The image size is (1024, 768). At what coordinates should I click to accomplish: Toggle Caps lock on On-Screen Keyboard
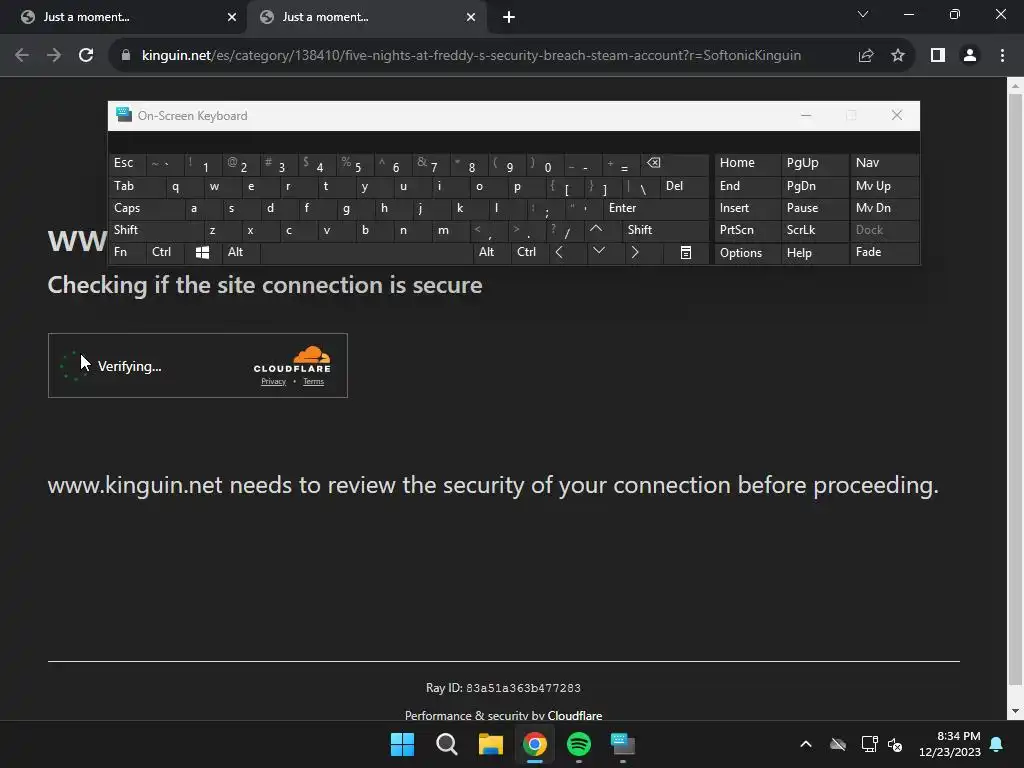[145, 208]
